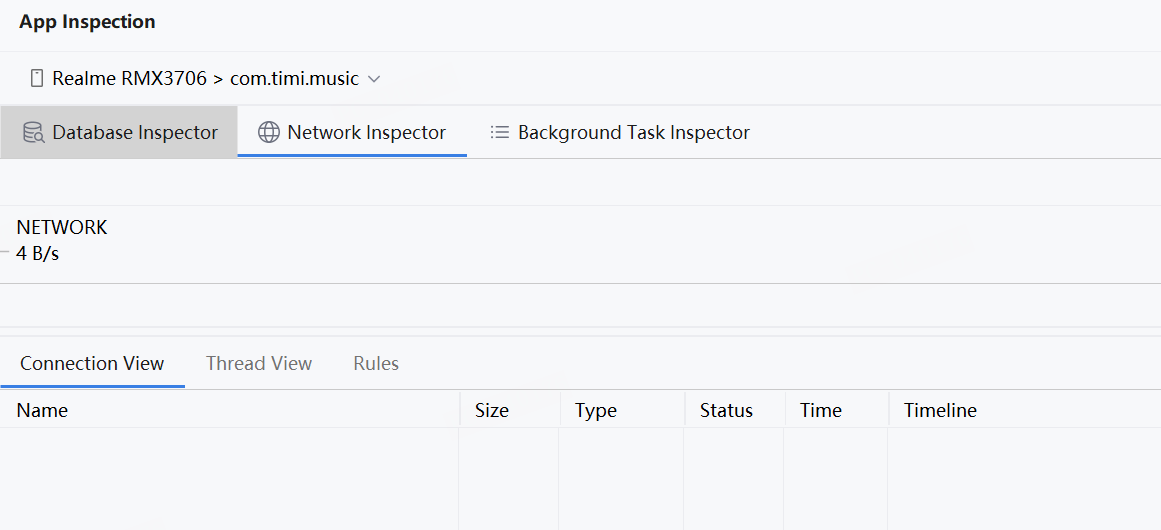Expand the chevron next to com.timi.music
This screenshot has width=1161, height=530.
375,78
